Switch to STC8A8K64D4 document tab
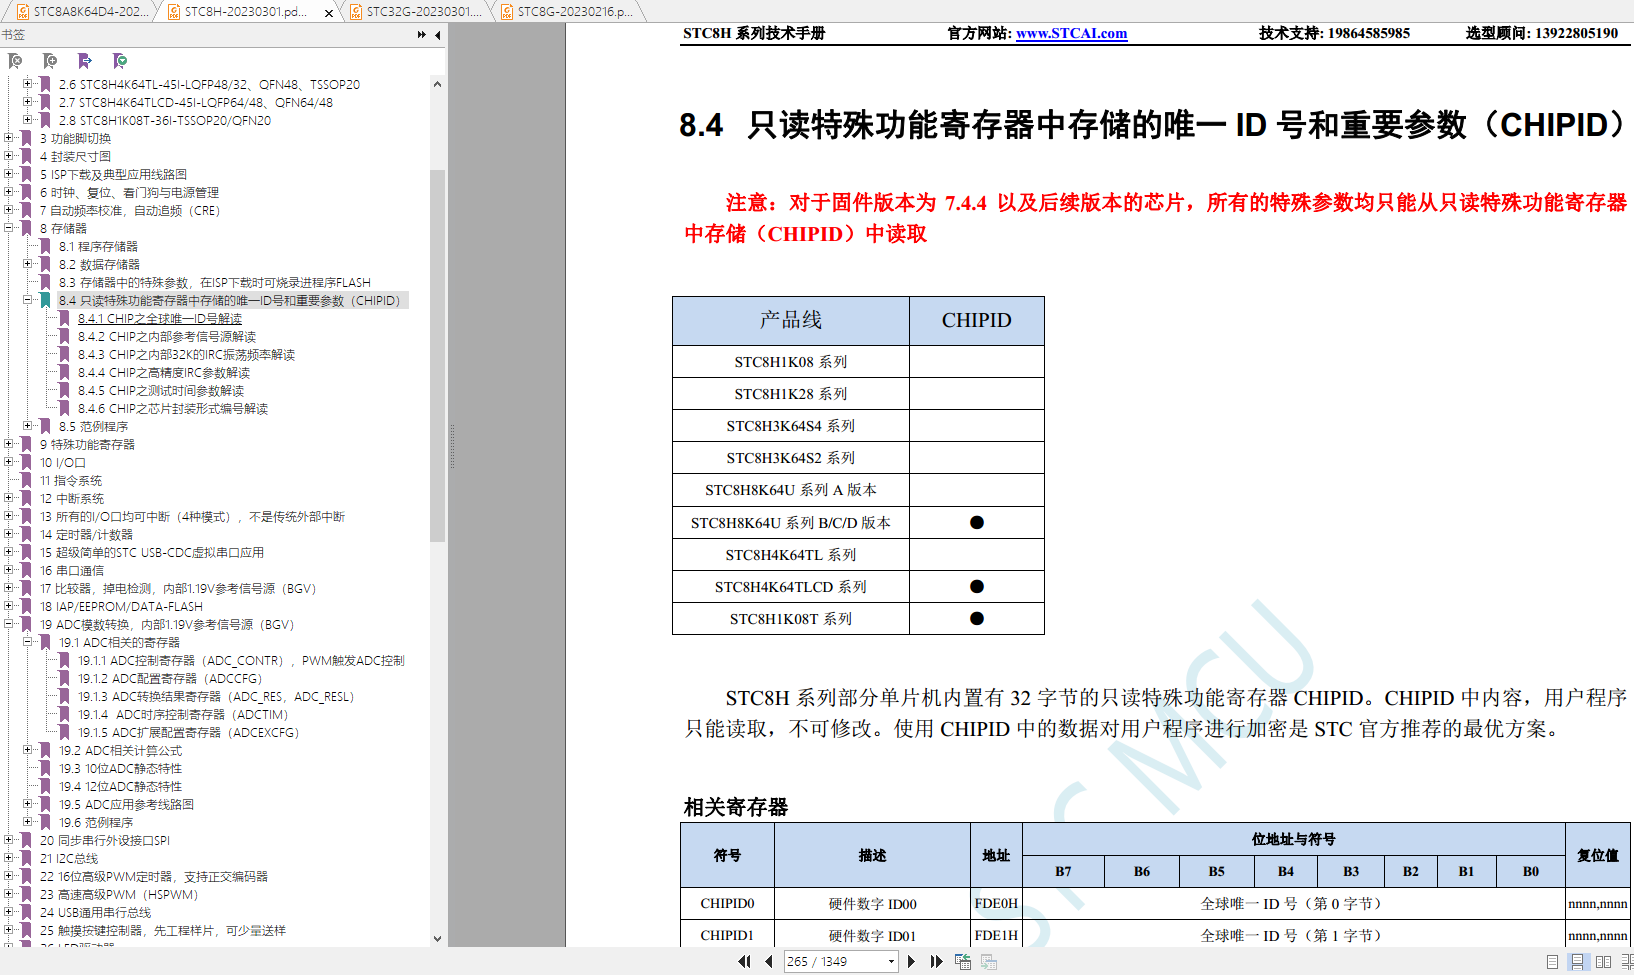The width and height of the screenshot is (1634, 975). [x=80, y=12]
